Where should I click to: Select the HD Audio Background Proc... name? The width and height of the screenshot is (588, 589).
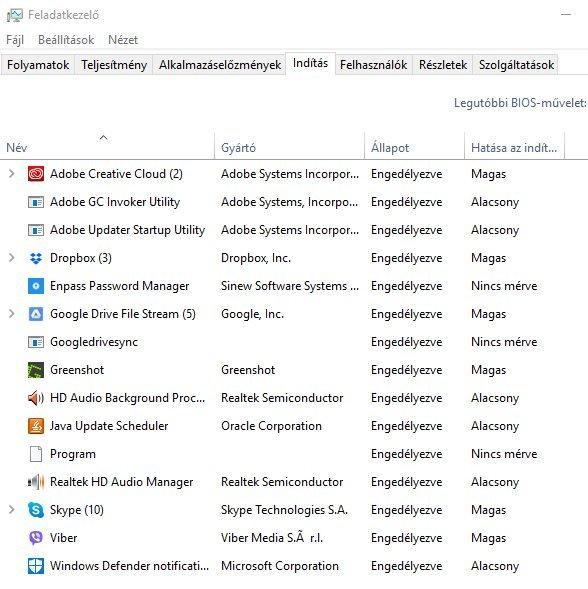(x=127, y=398)
